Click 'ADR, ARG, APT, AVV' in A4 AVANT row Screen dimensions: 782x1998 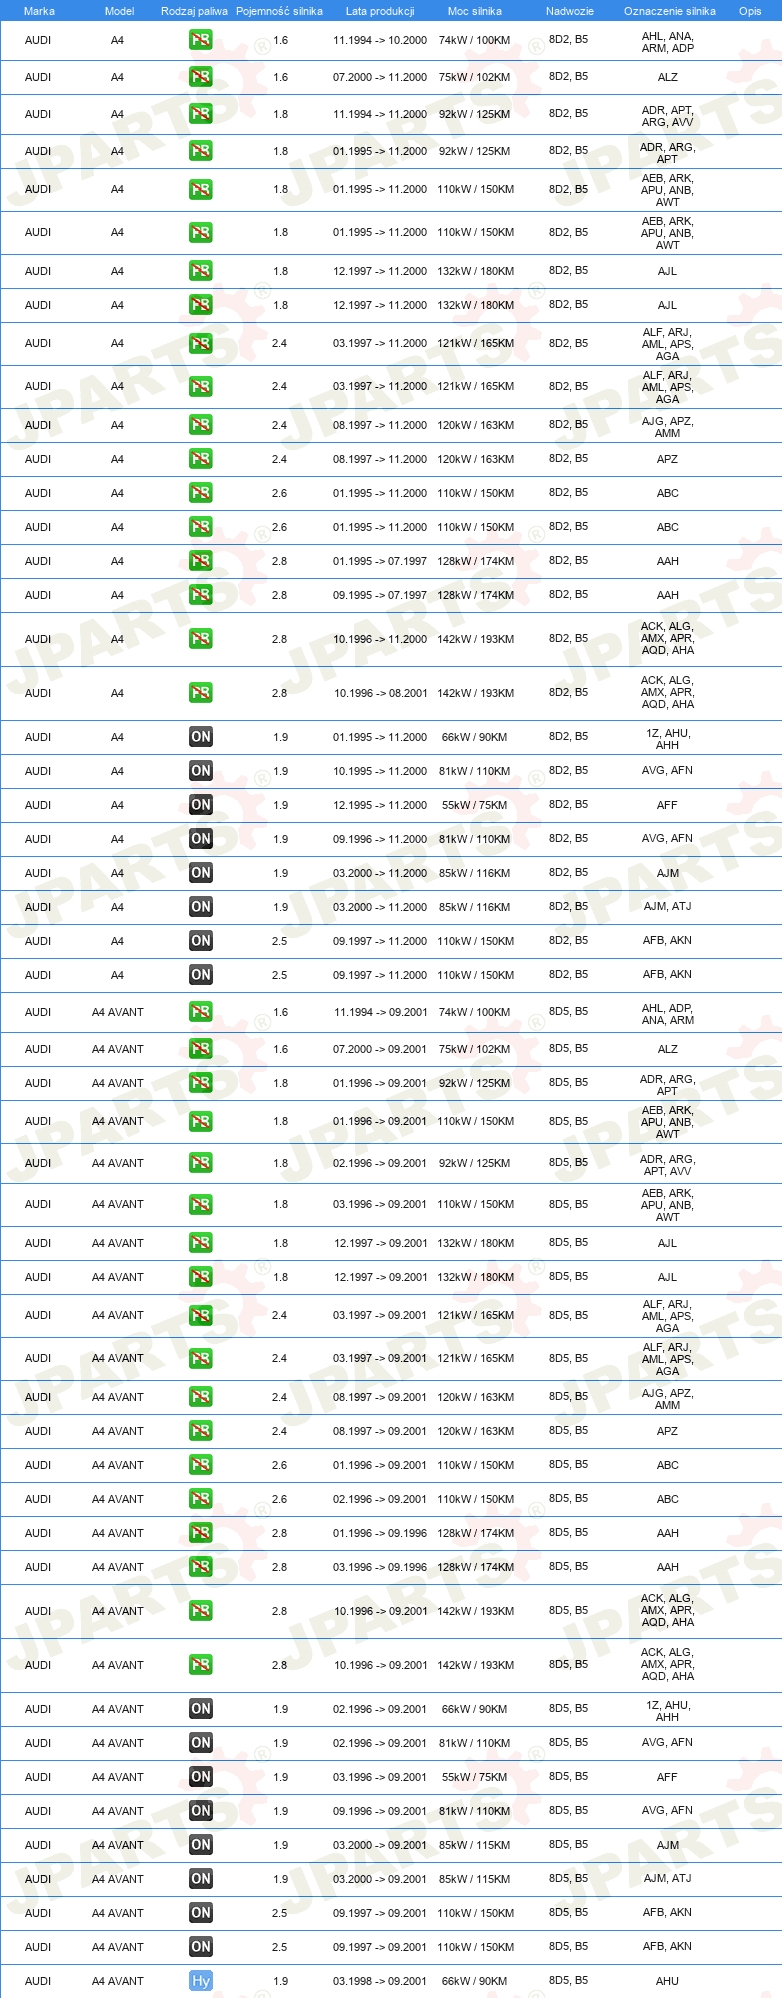(668, 1165)
